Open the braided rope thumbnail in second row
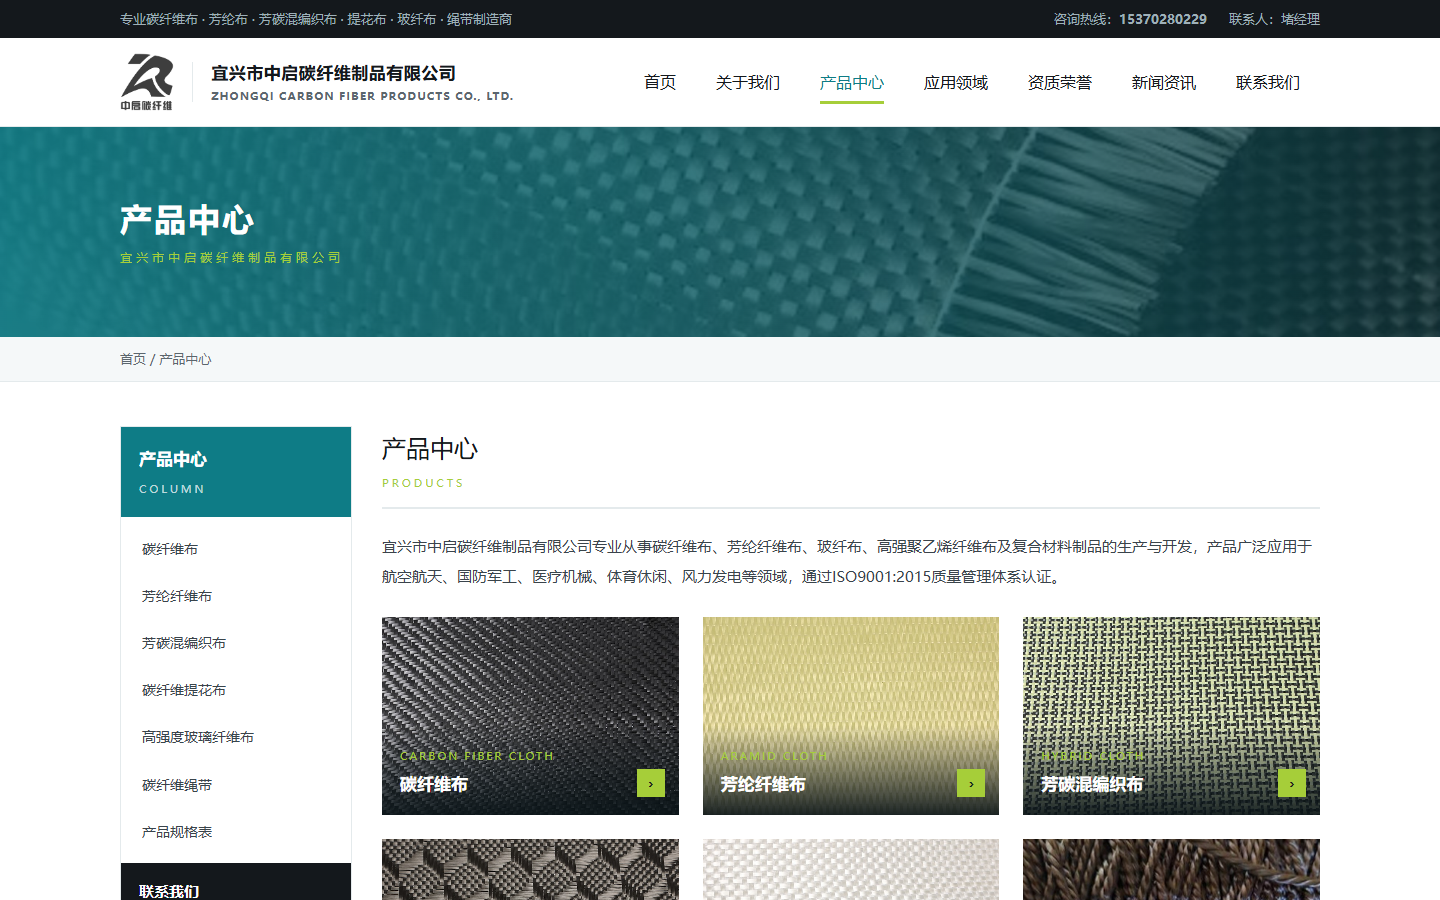This screenshot has height=900, width=1440. pos(1171,870)
